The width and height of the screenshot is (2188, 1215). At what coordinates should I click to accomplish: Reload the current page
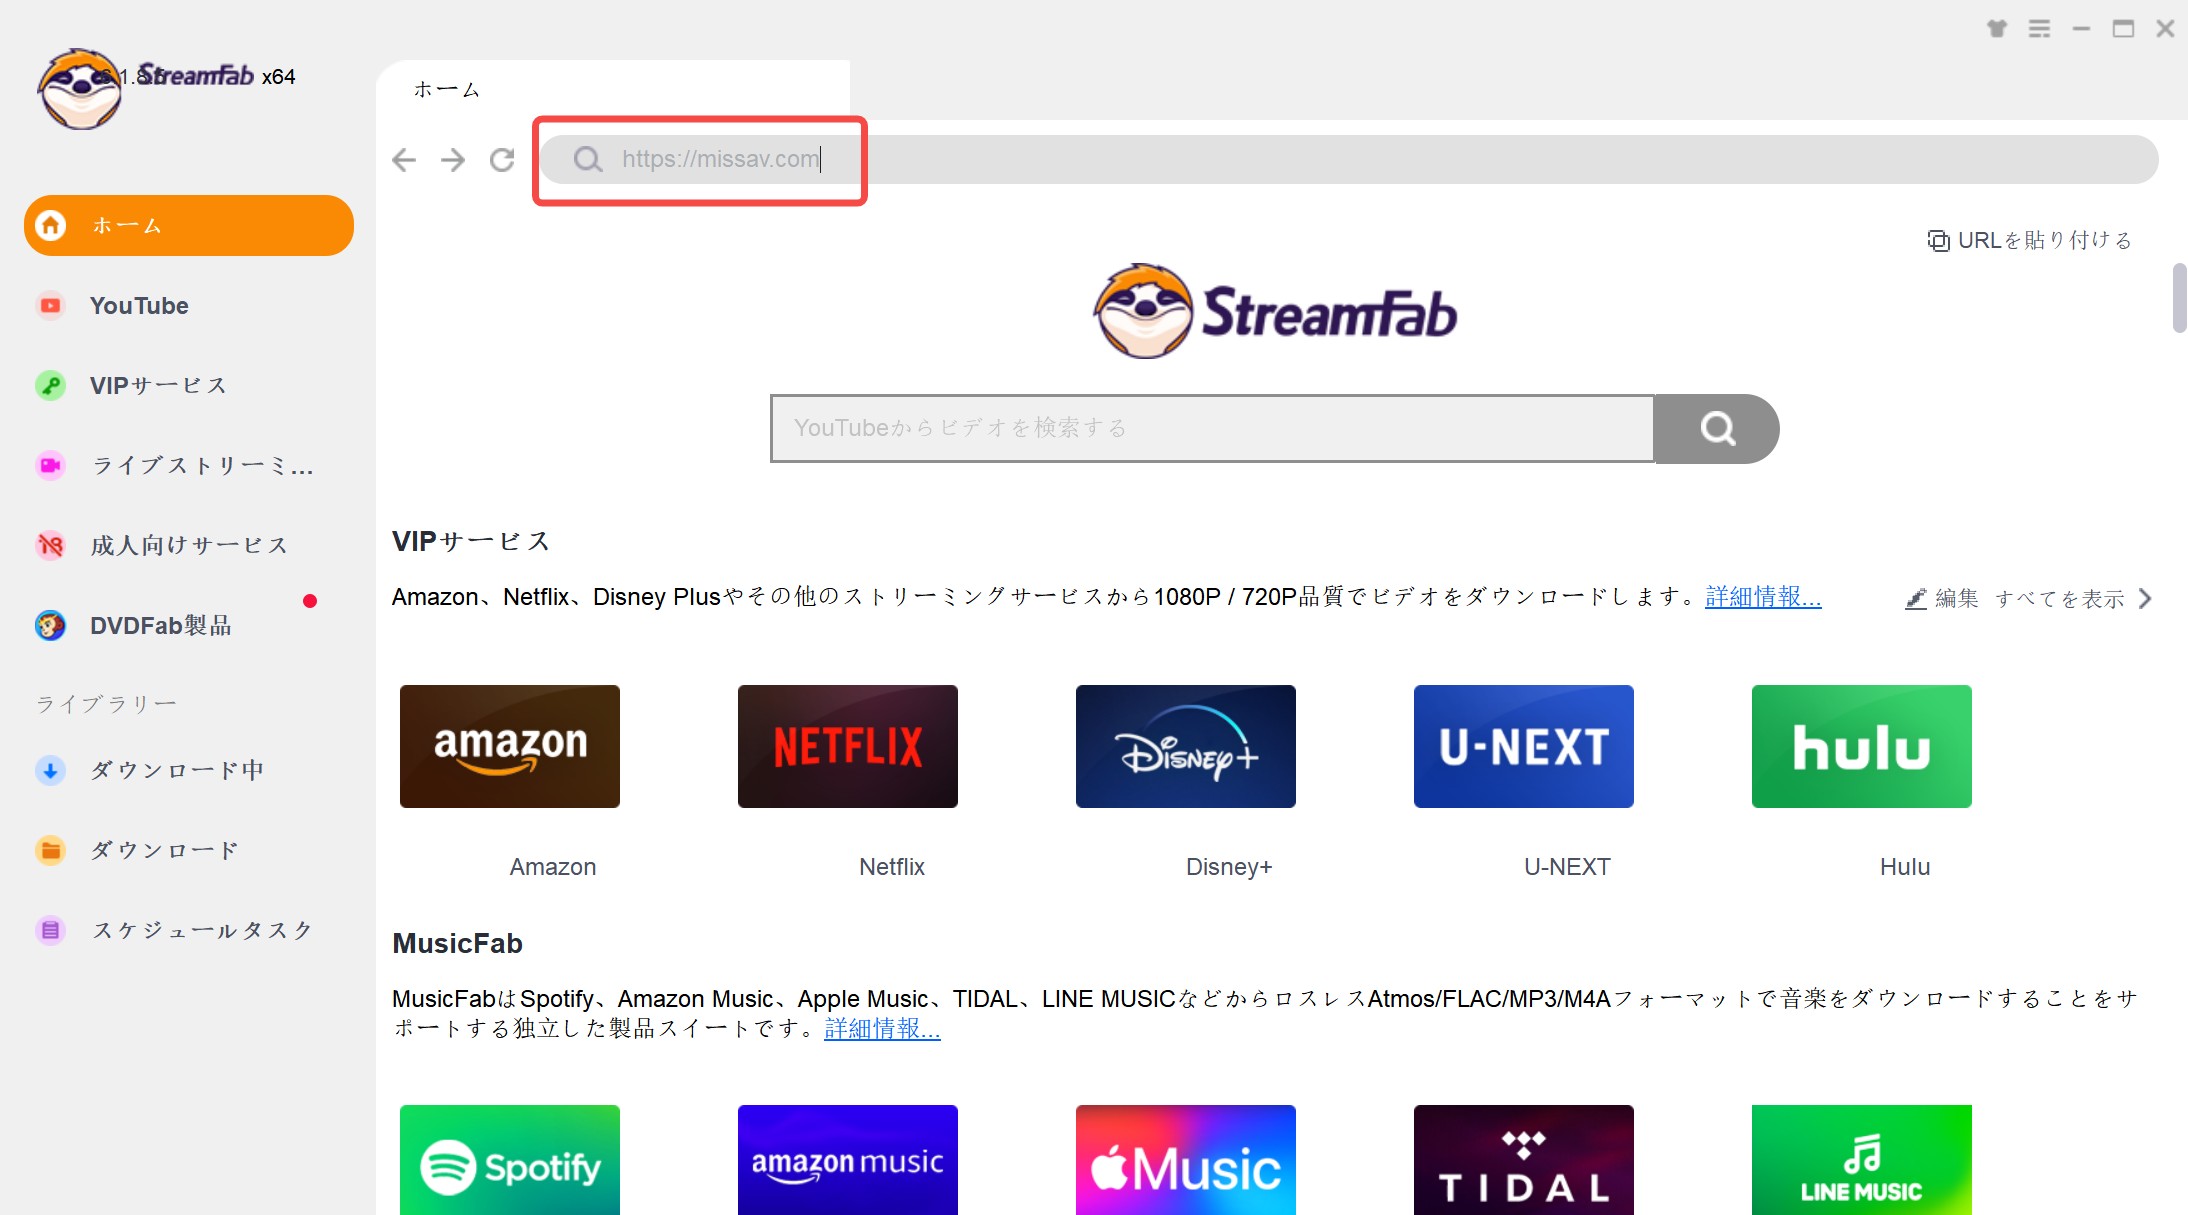pyautogui.click(x=501, y=160)
